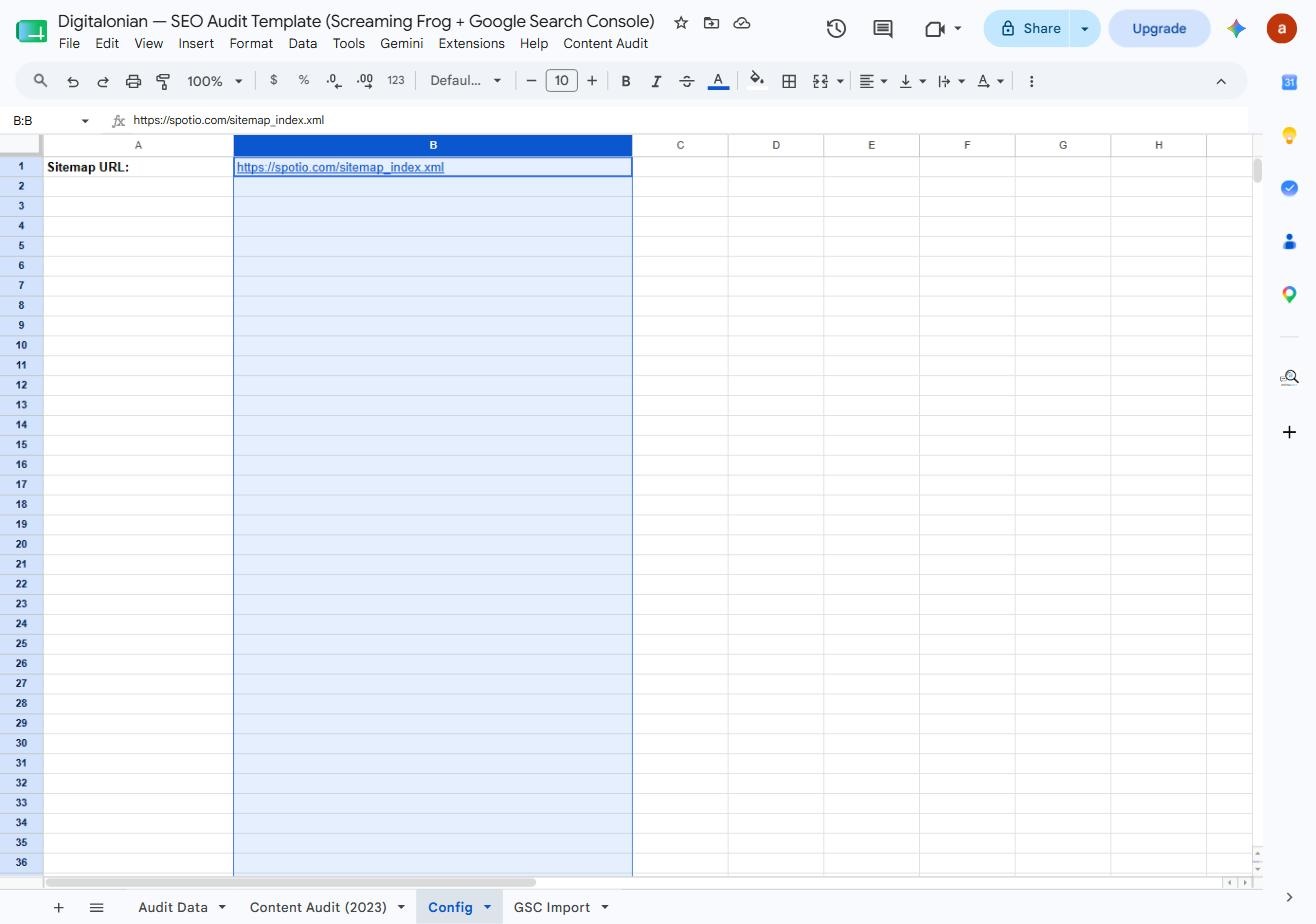Image resolution: width=1316 pixels, height=924 pixels.
Task: Toggle strikethrough formatting
Action: tap(686, 81)
